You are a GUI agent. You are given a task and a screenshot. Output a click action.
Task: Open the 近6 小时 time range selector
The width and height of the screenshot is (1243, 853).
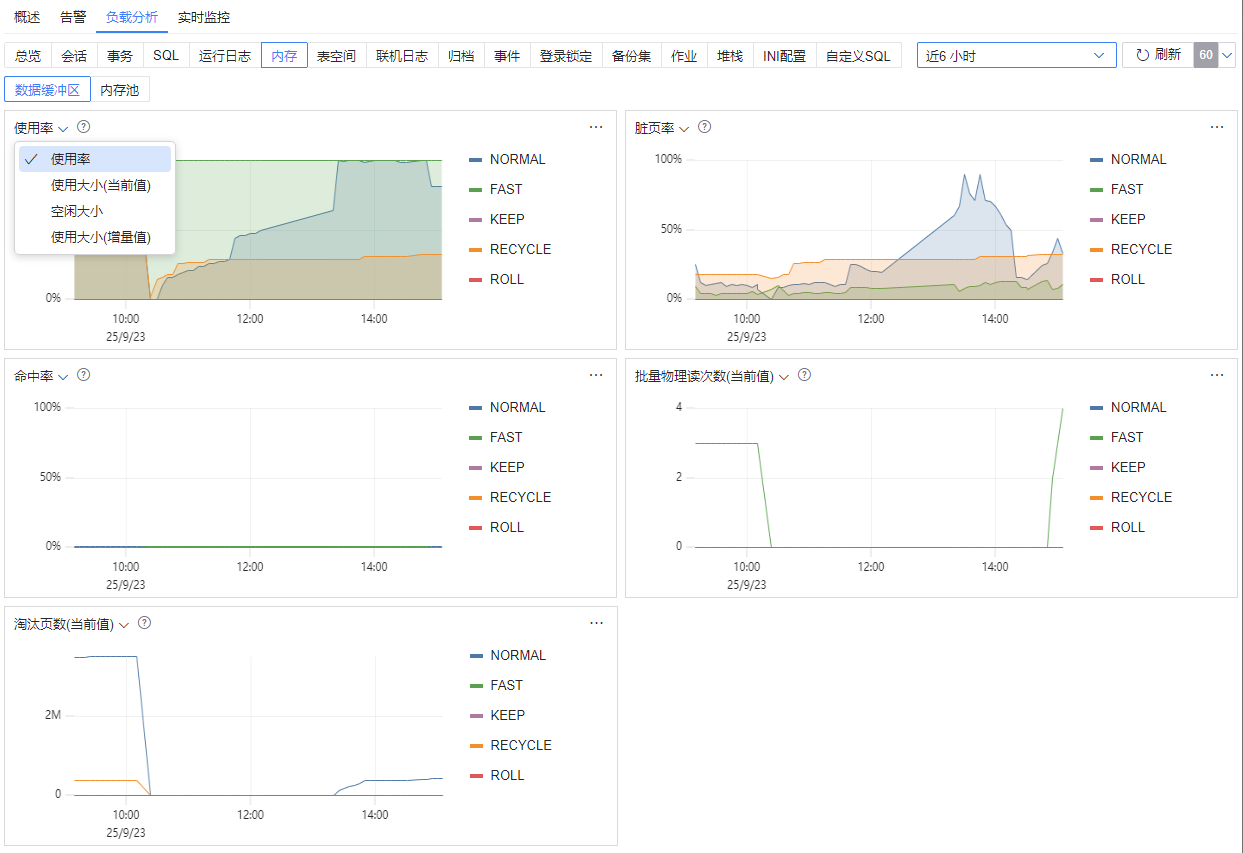[1017, 55]
